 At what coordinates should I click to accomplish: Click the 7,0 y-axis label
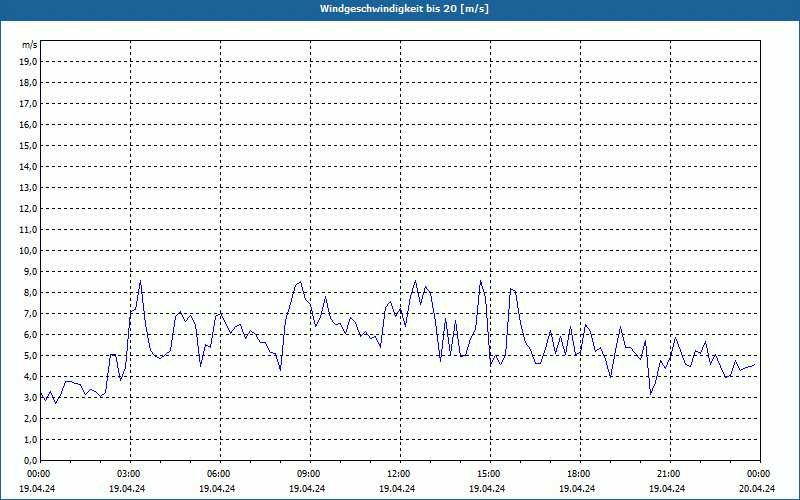[x=31, y=313]
